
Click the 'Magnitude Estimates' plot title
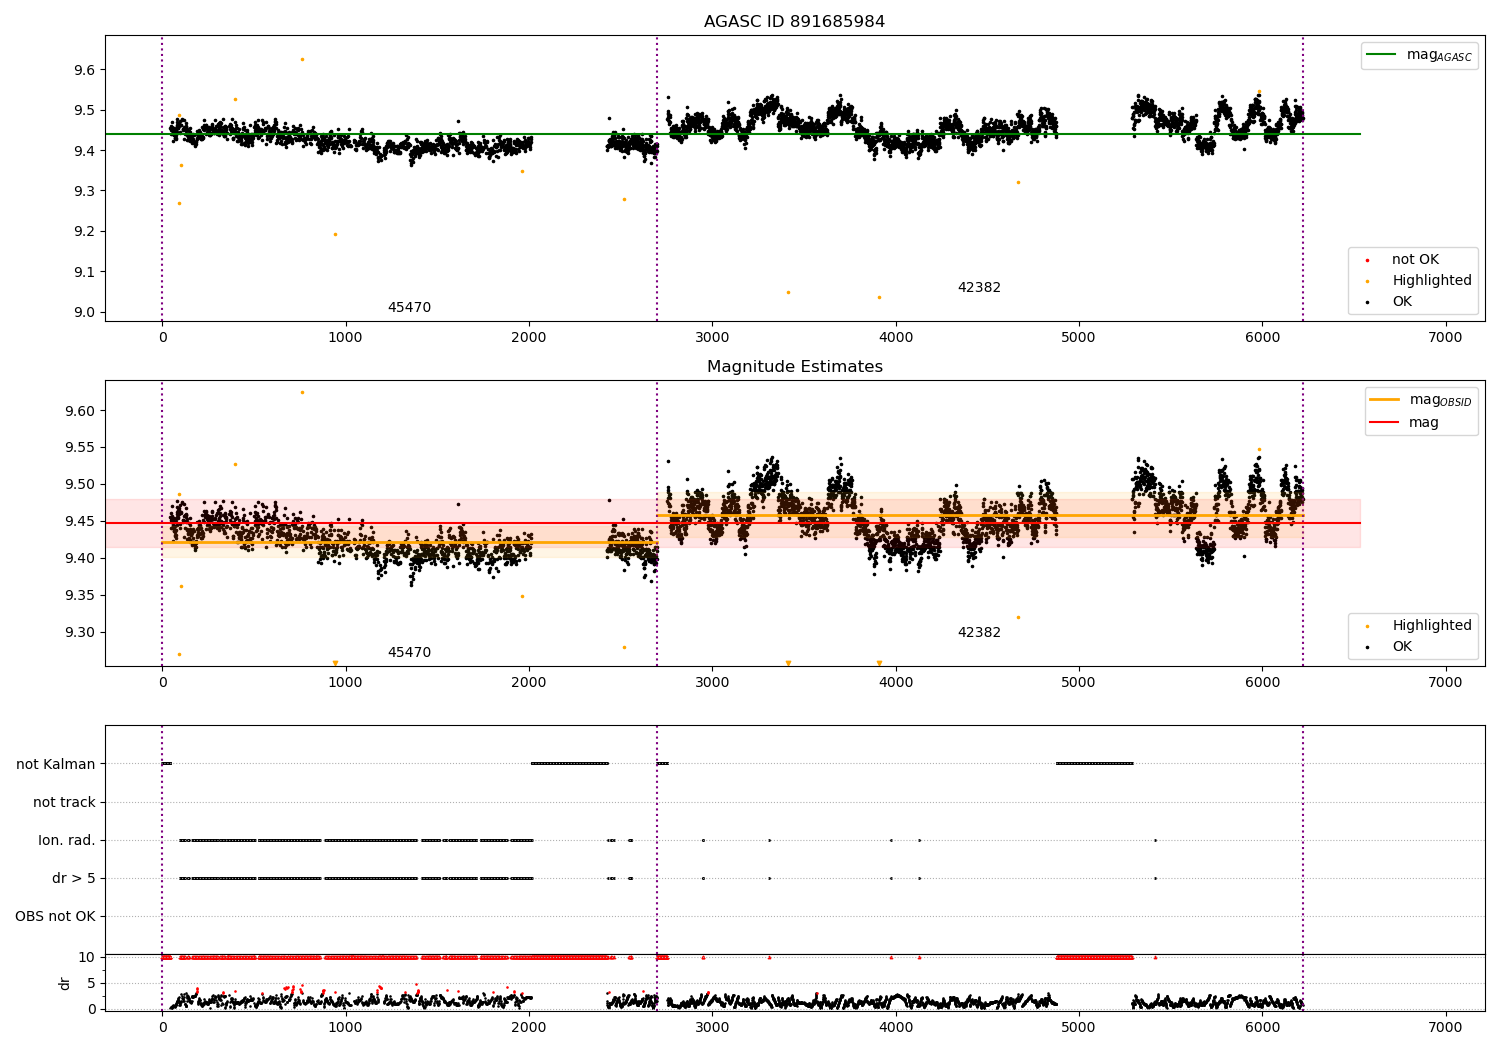click(x=794, y=367)
